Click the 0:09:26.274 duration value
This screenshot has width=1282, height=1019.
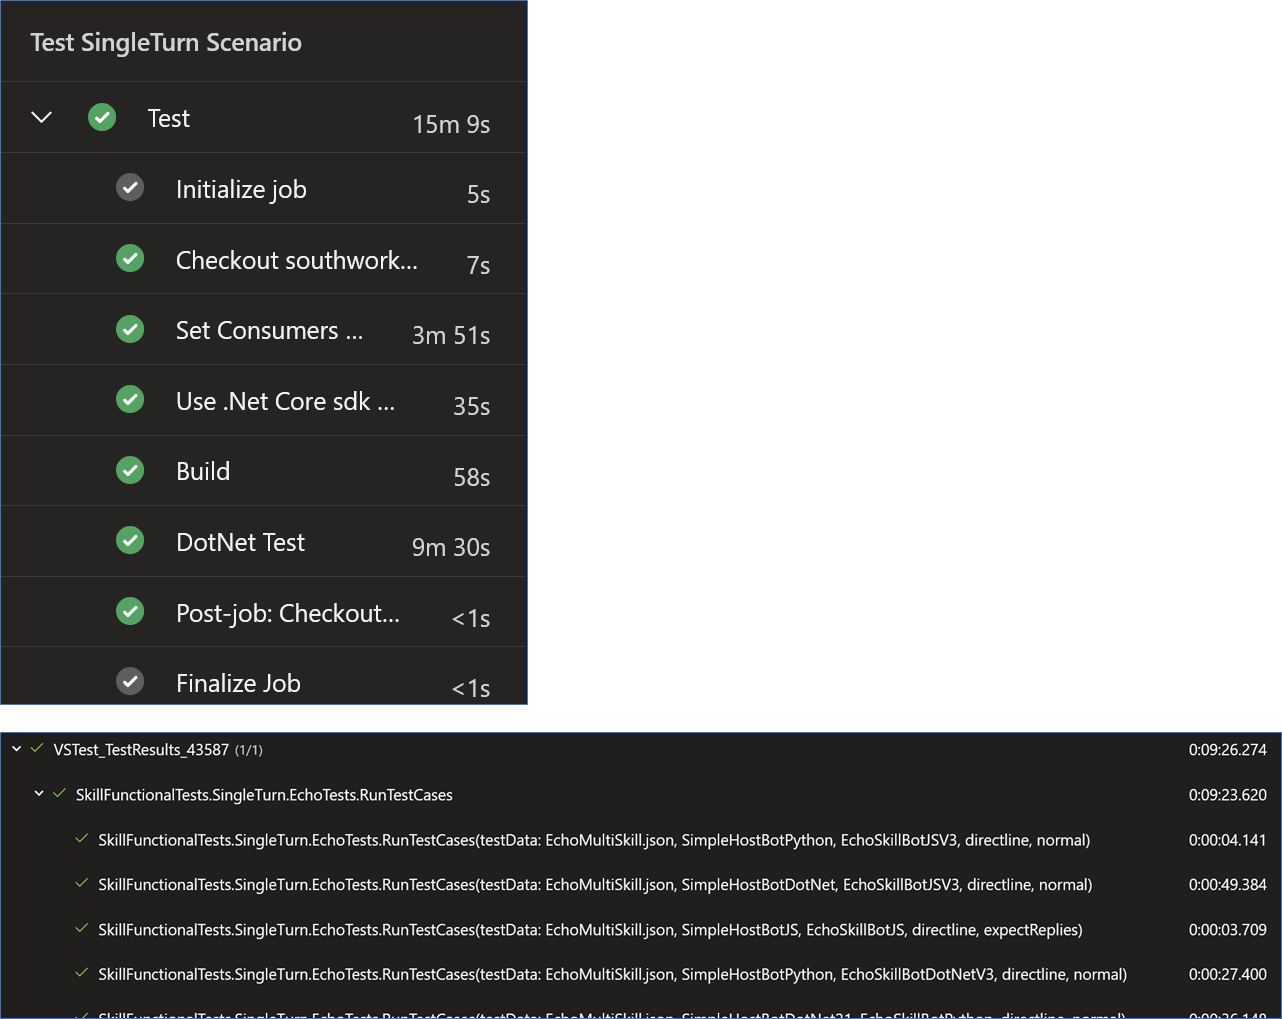click(x=1227, y=748)
